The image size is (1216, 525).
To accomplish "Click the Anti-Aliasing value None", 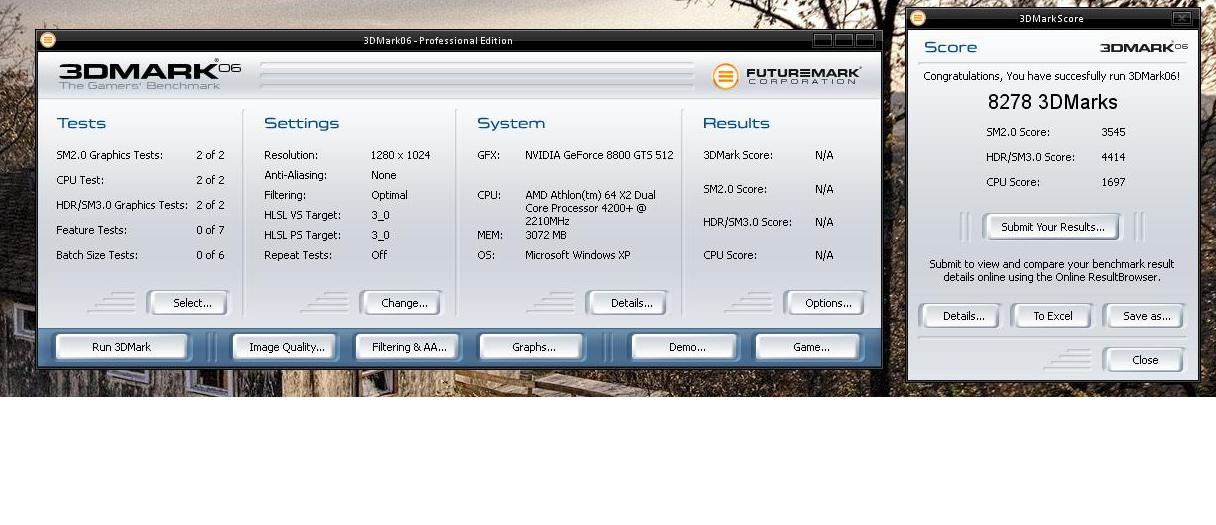I will click(383, 175).
